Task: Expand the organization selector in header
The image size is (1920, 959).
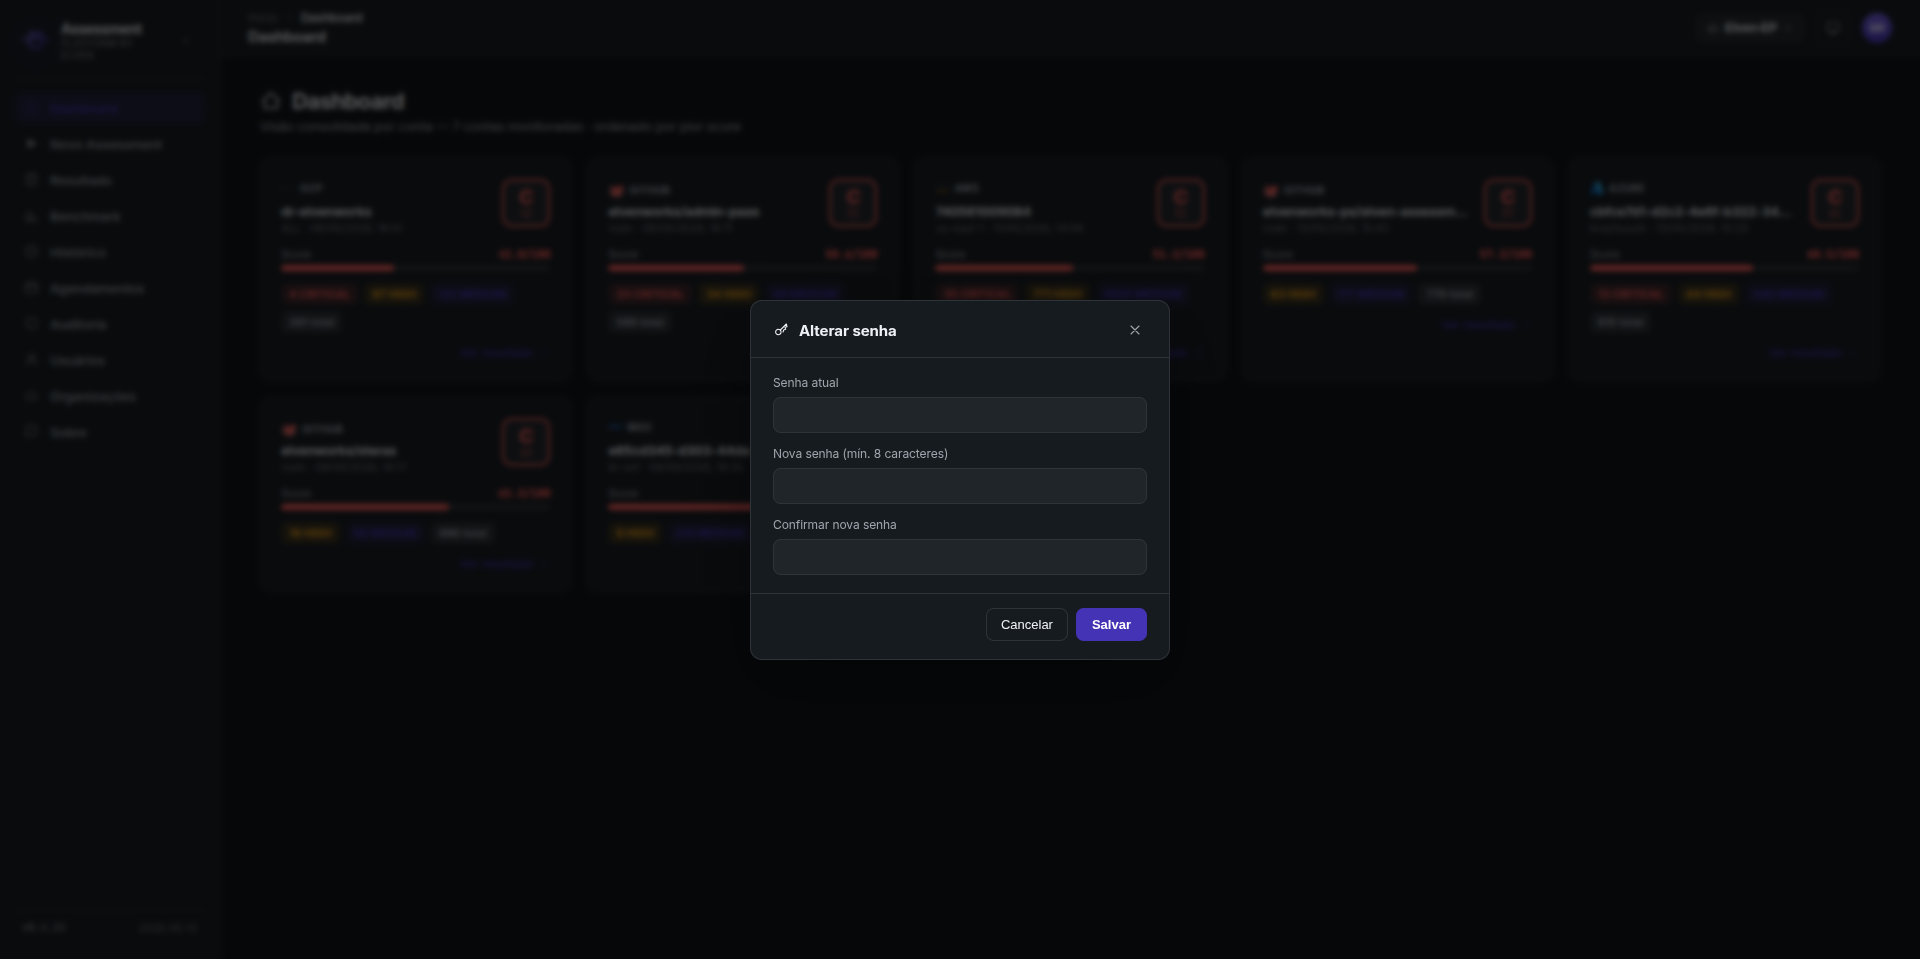Action: click(x=1752, y=28)
